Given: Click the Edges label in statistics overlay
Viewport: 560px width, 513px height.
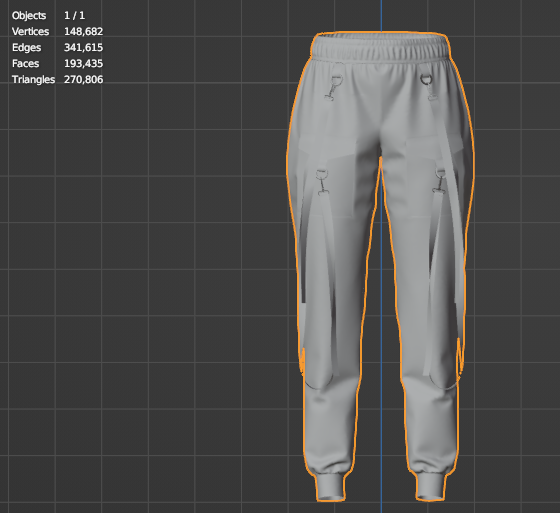Looking at the screenshot, I should 26,48.
